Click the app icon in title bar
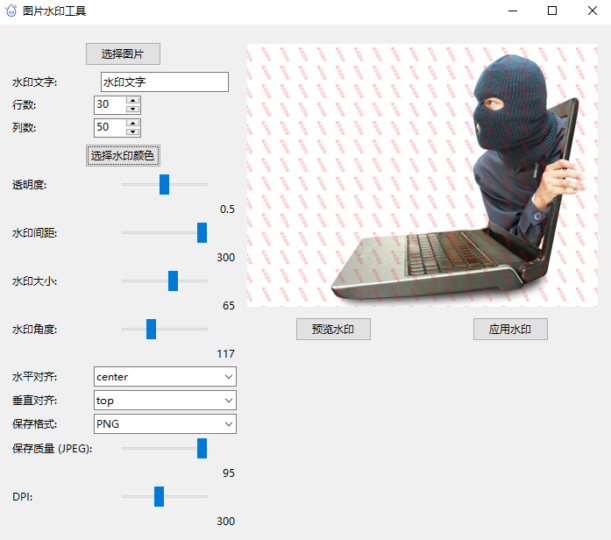611x540 pixels. click(12, 11)
